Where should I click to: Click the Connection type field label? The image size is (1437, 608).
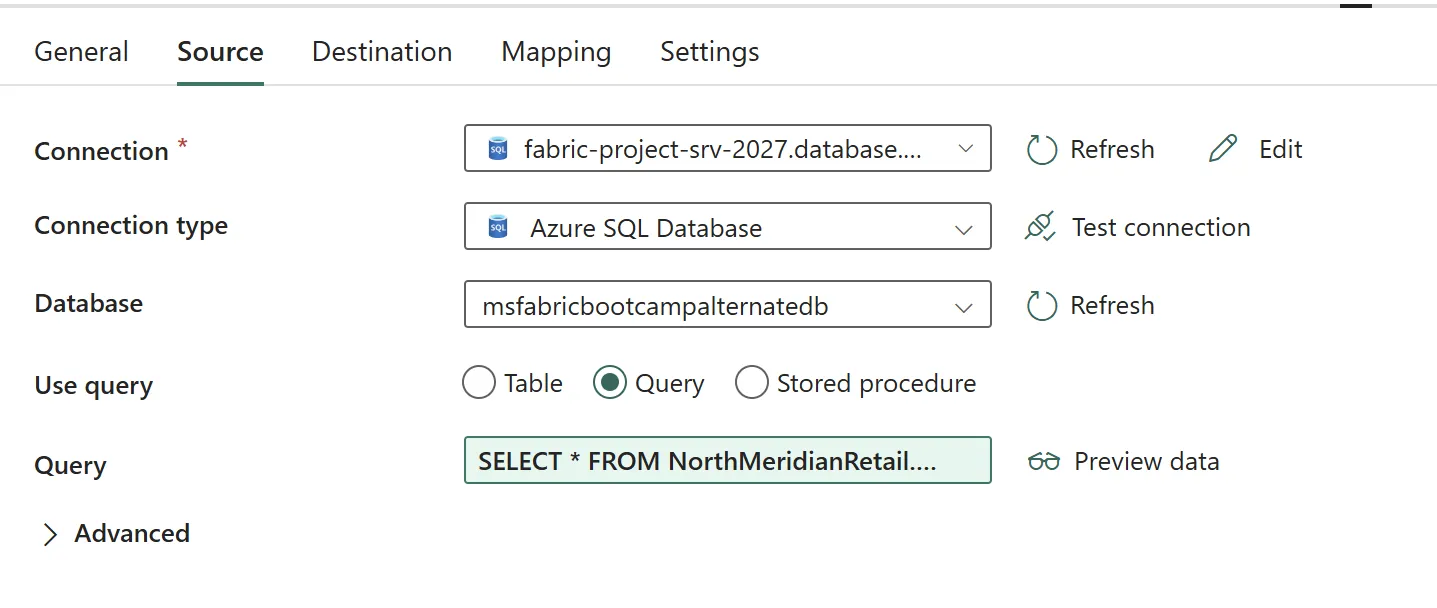[x=131, y=226]
